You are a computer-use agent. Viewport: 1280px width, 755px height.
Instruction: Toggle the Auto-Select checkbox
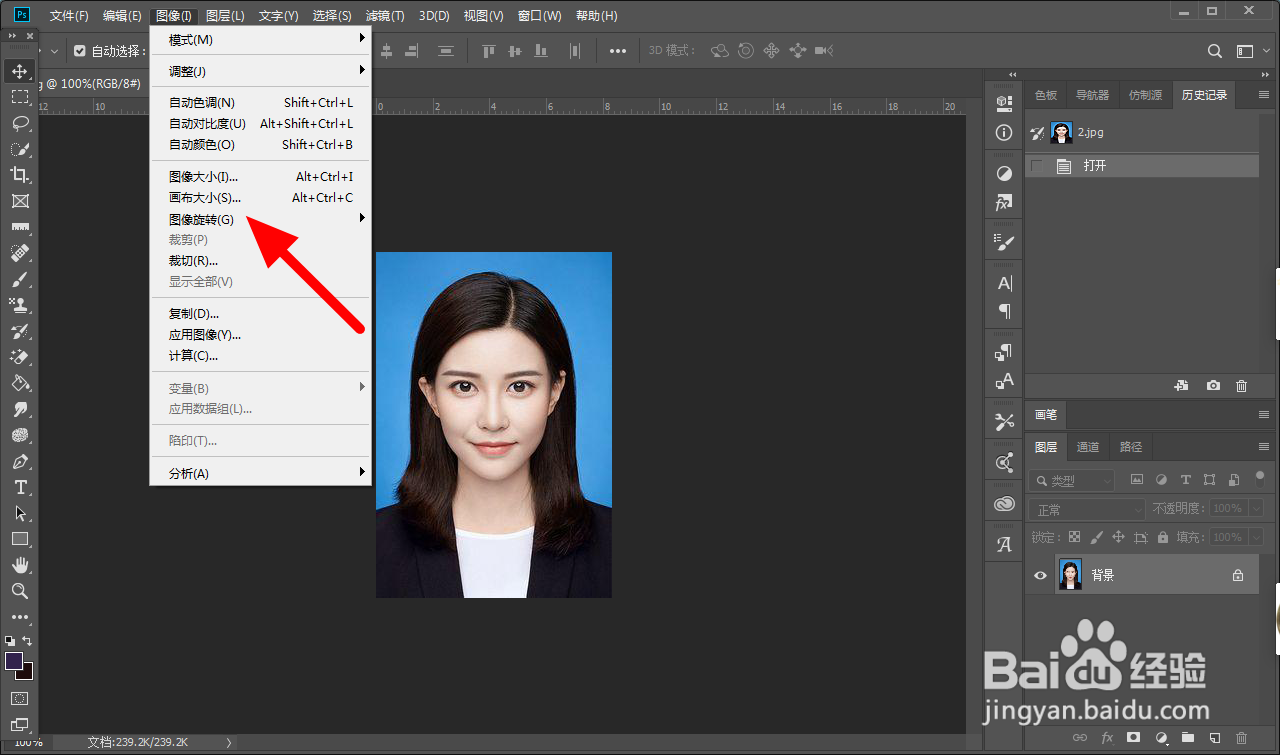pos(80,51)
